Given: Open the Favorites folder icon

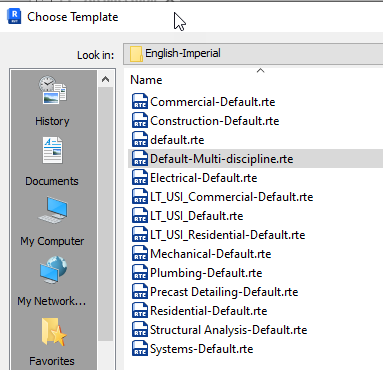Looking at the screenshot, I should pyautogui.click(x=54, y=332).
